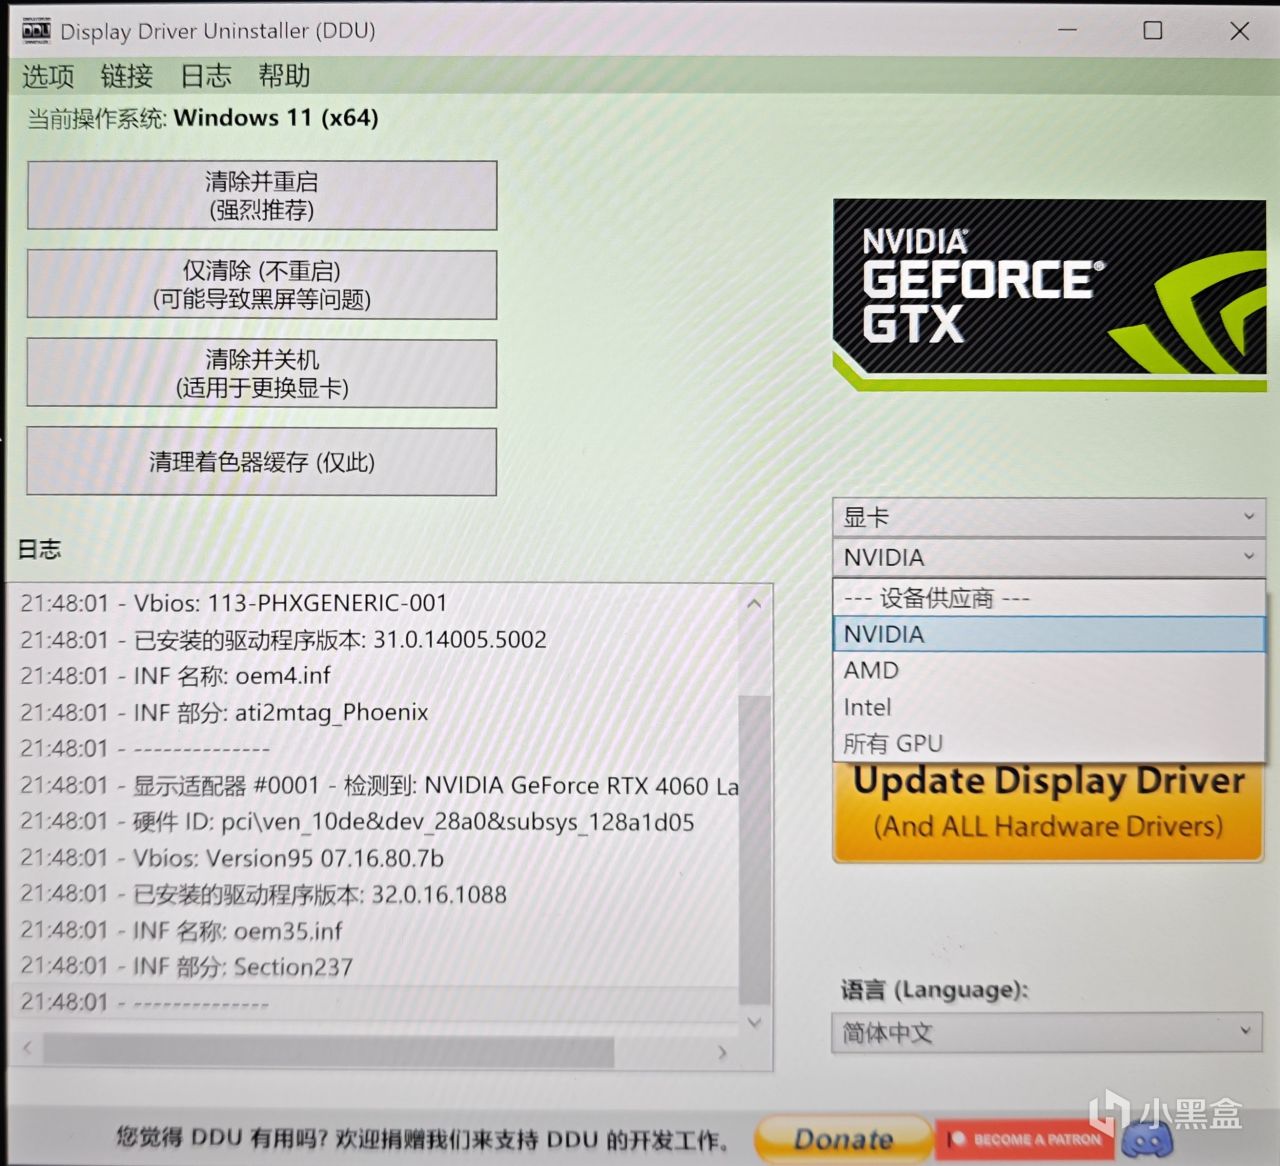Click the 清除并关机 button
Viewport: 1280px width, 1166px height.
coord(262,373)
